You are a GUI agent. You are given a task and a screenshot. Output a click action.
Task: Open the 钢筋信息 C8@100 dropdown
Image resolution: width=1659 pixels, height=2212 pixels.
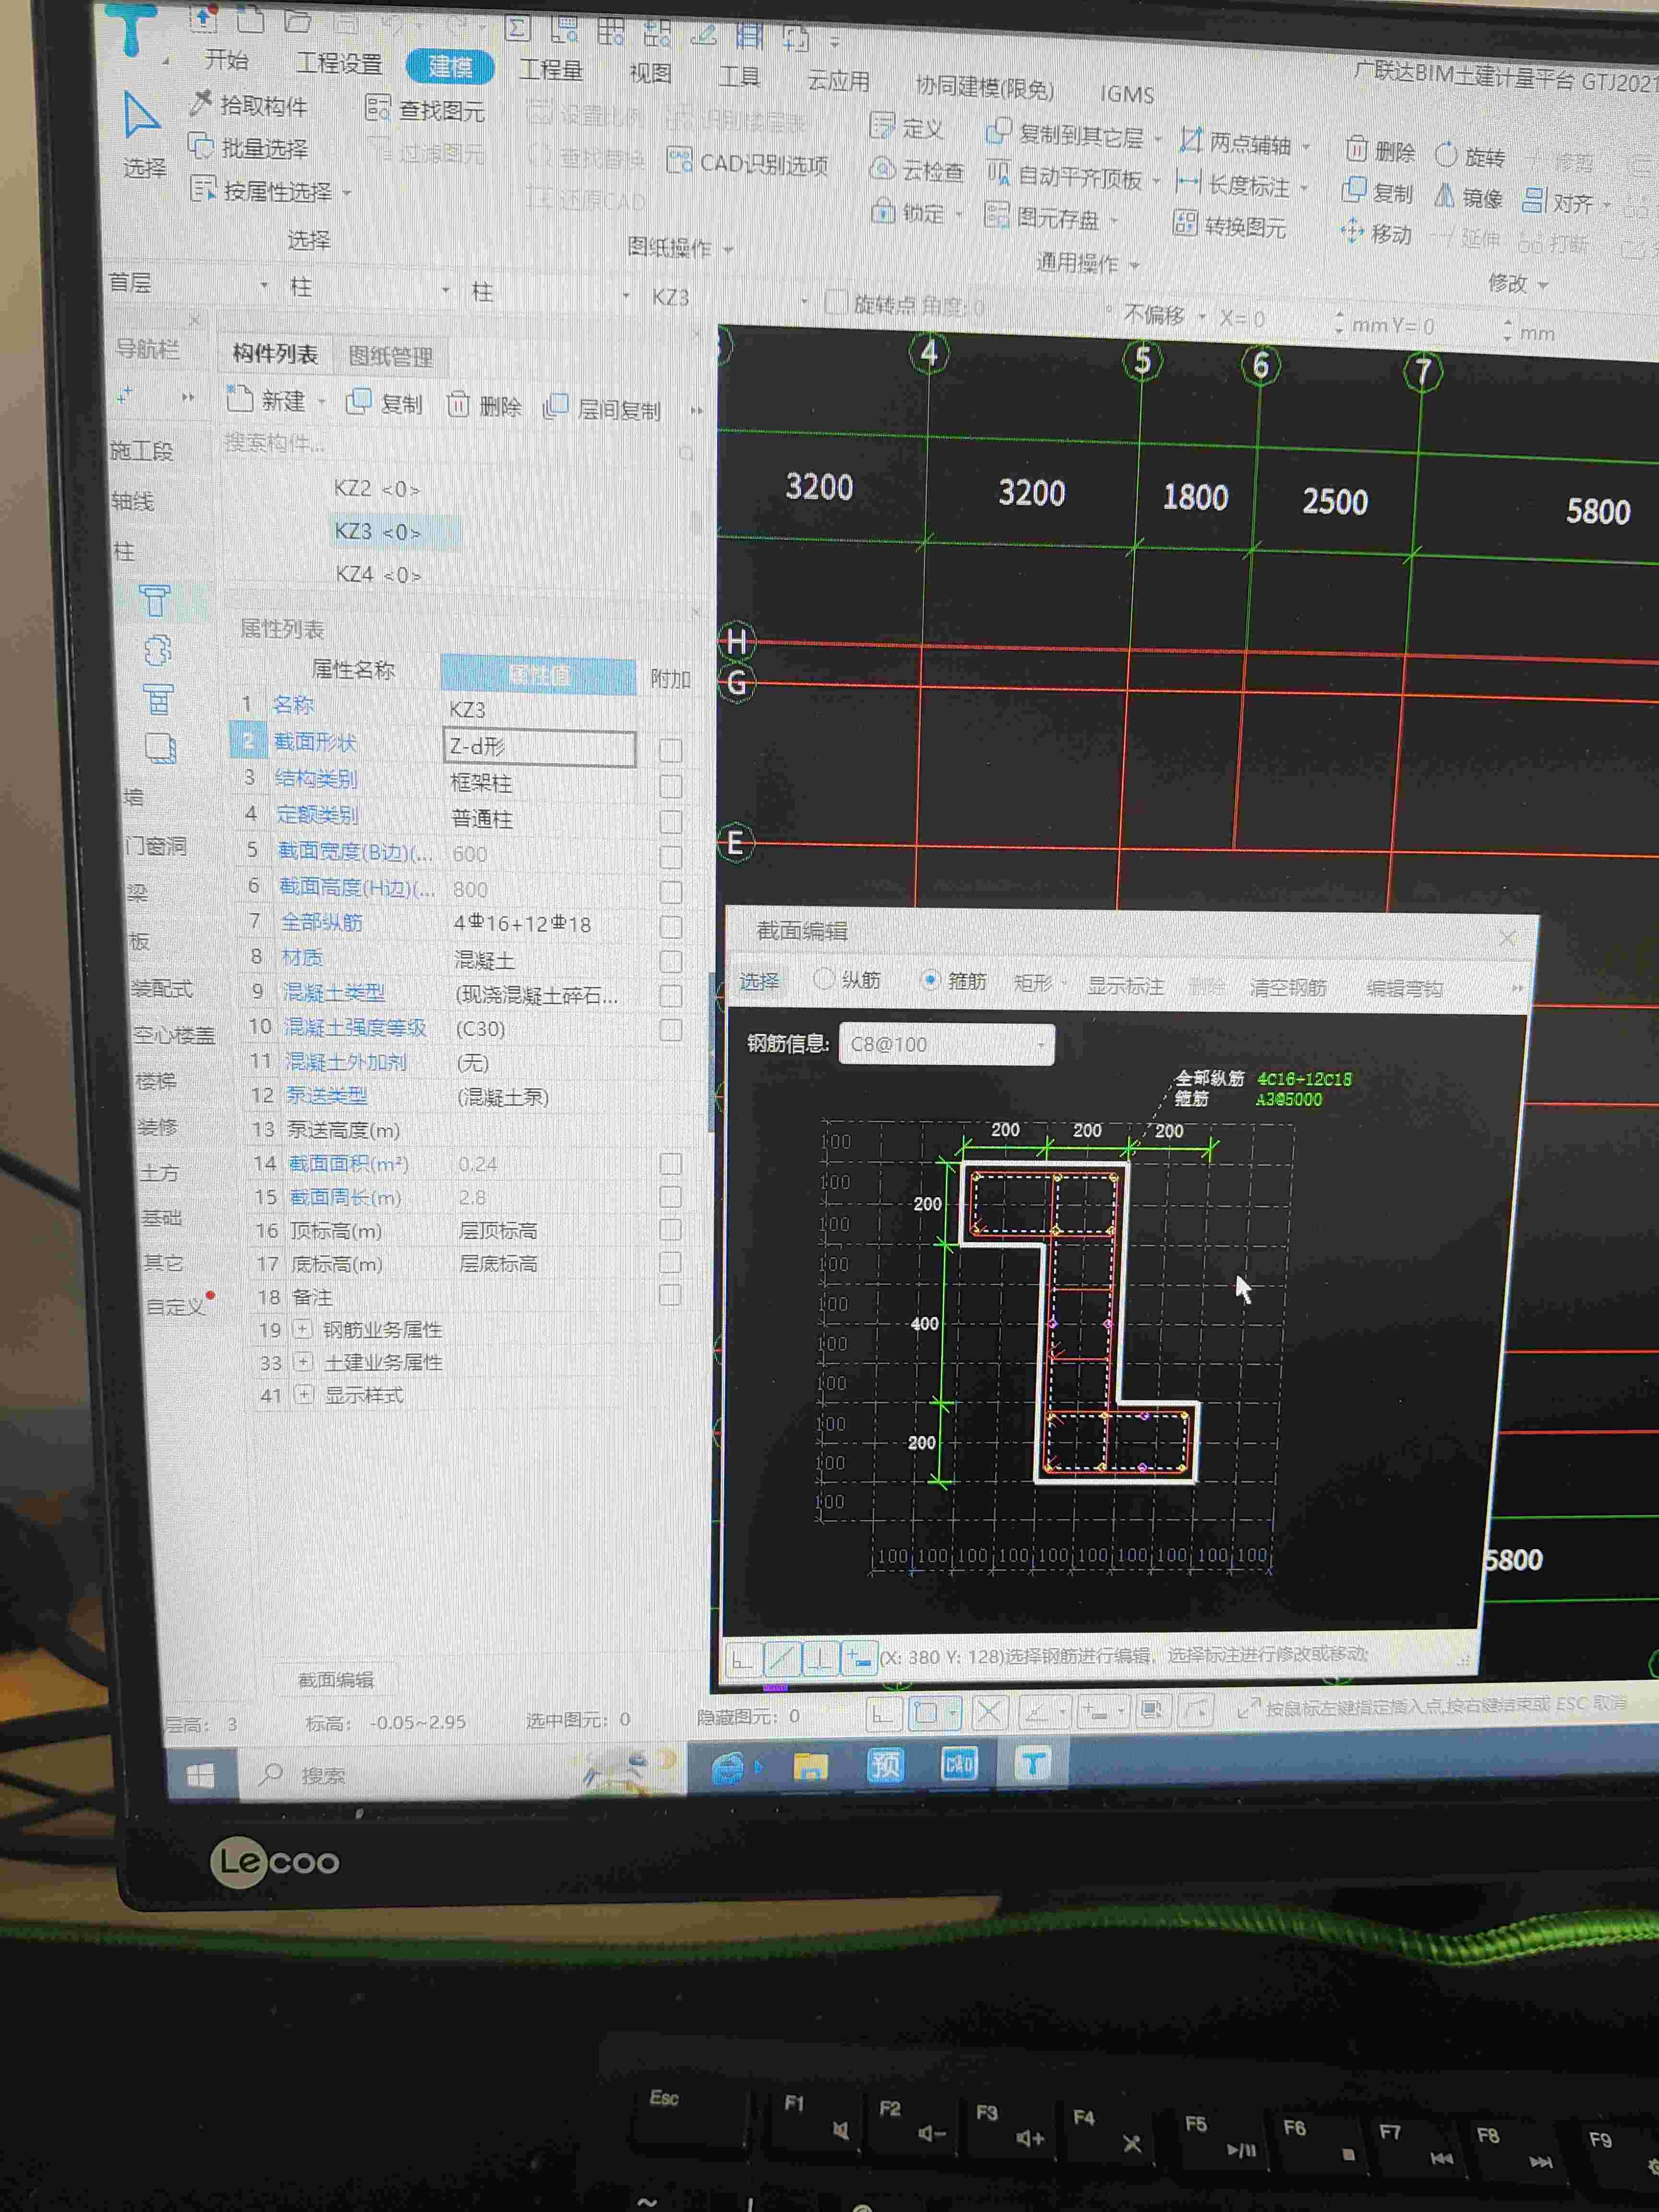coord(1041,1045)
